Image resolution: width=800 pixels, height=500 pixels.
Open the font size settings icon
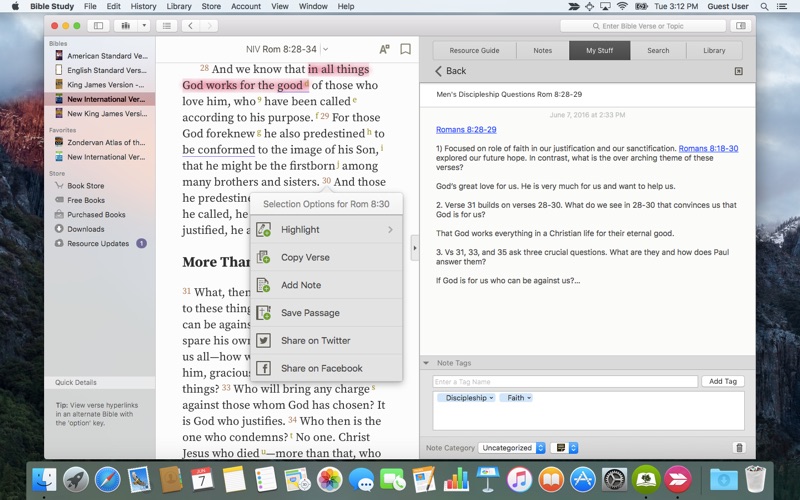[x=384, y=49]
